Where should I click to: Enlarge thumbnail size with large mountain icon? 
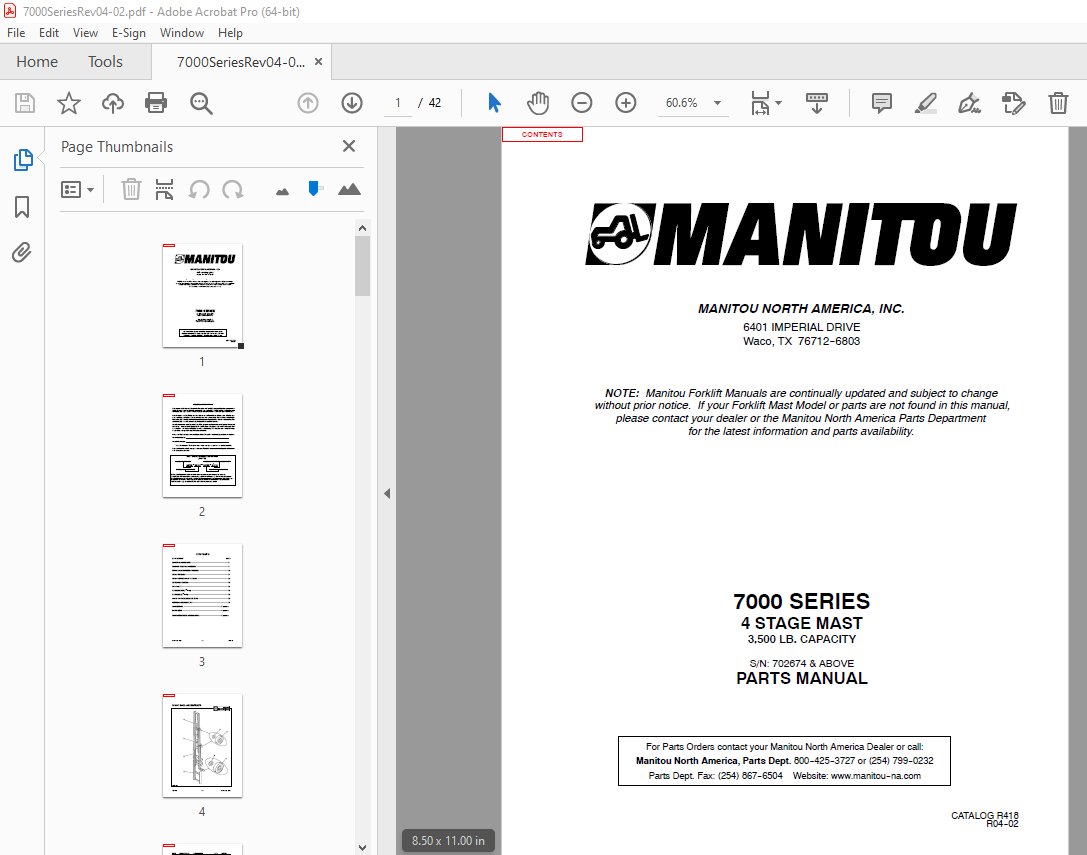click(x=349, y=189)
